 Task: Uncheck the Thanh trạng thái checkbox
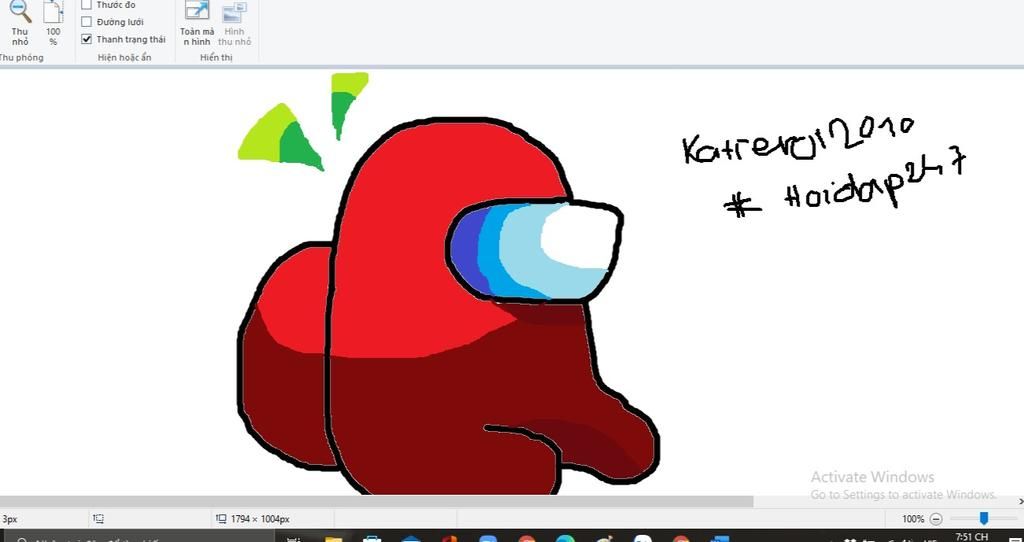(x=86, y=39)
